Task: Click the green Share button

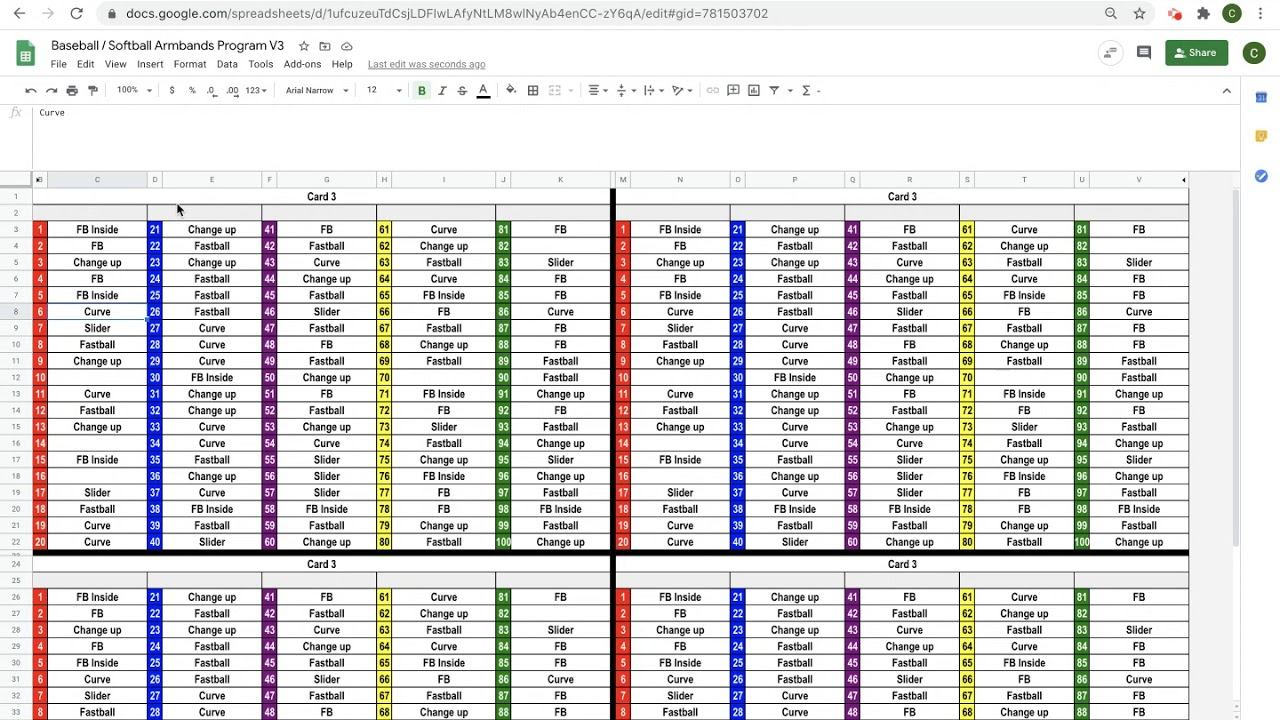Action: coord(1196,52)
